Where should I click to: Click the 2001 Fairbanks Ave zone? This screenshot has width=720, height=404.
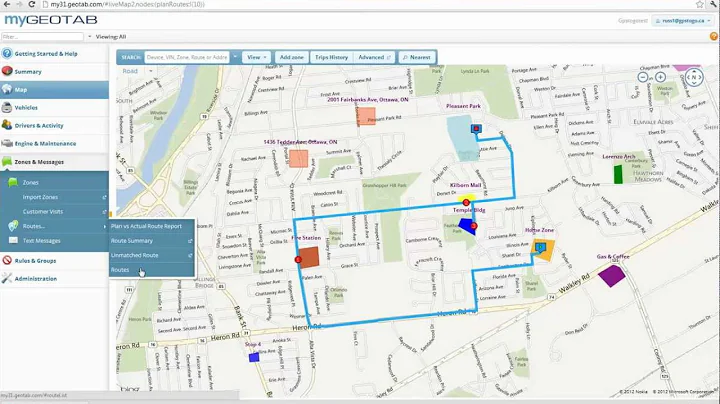point(366,116)
